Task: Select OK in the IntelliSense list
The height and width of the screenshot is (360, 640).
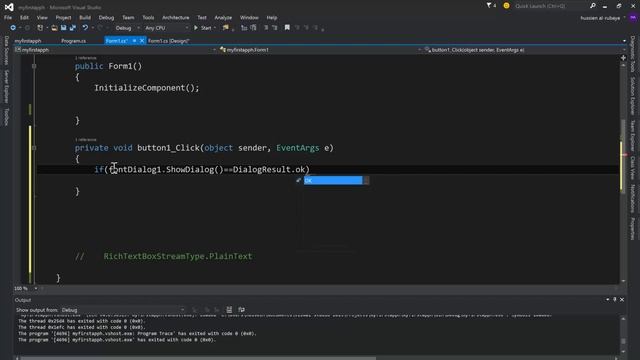Action: pyautogui.click(x=333, y=180)
